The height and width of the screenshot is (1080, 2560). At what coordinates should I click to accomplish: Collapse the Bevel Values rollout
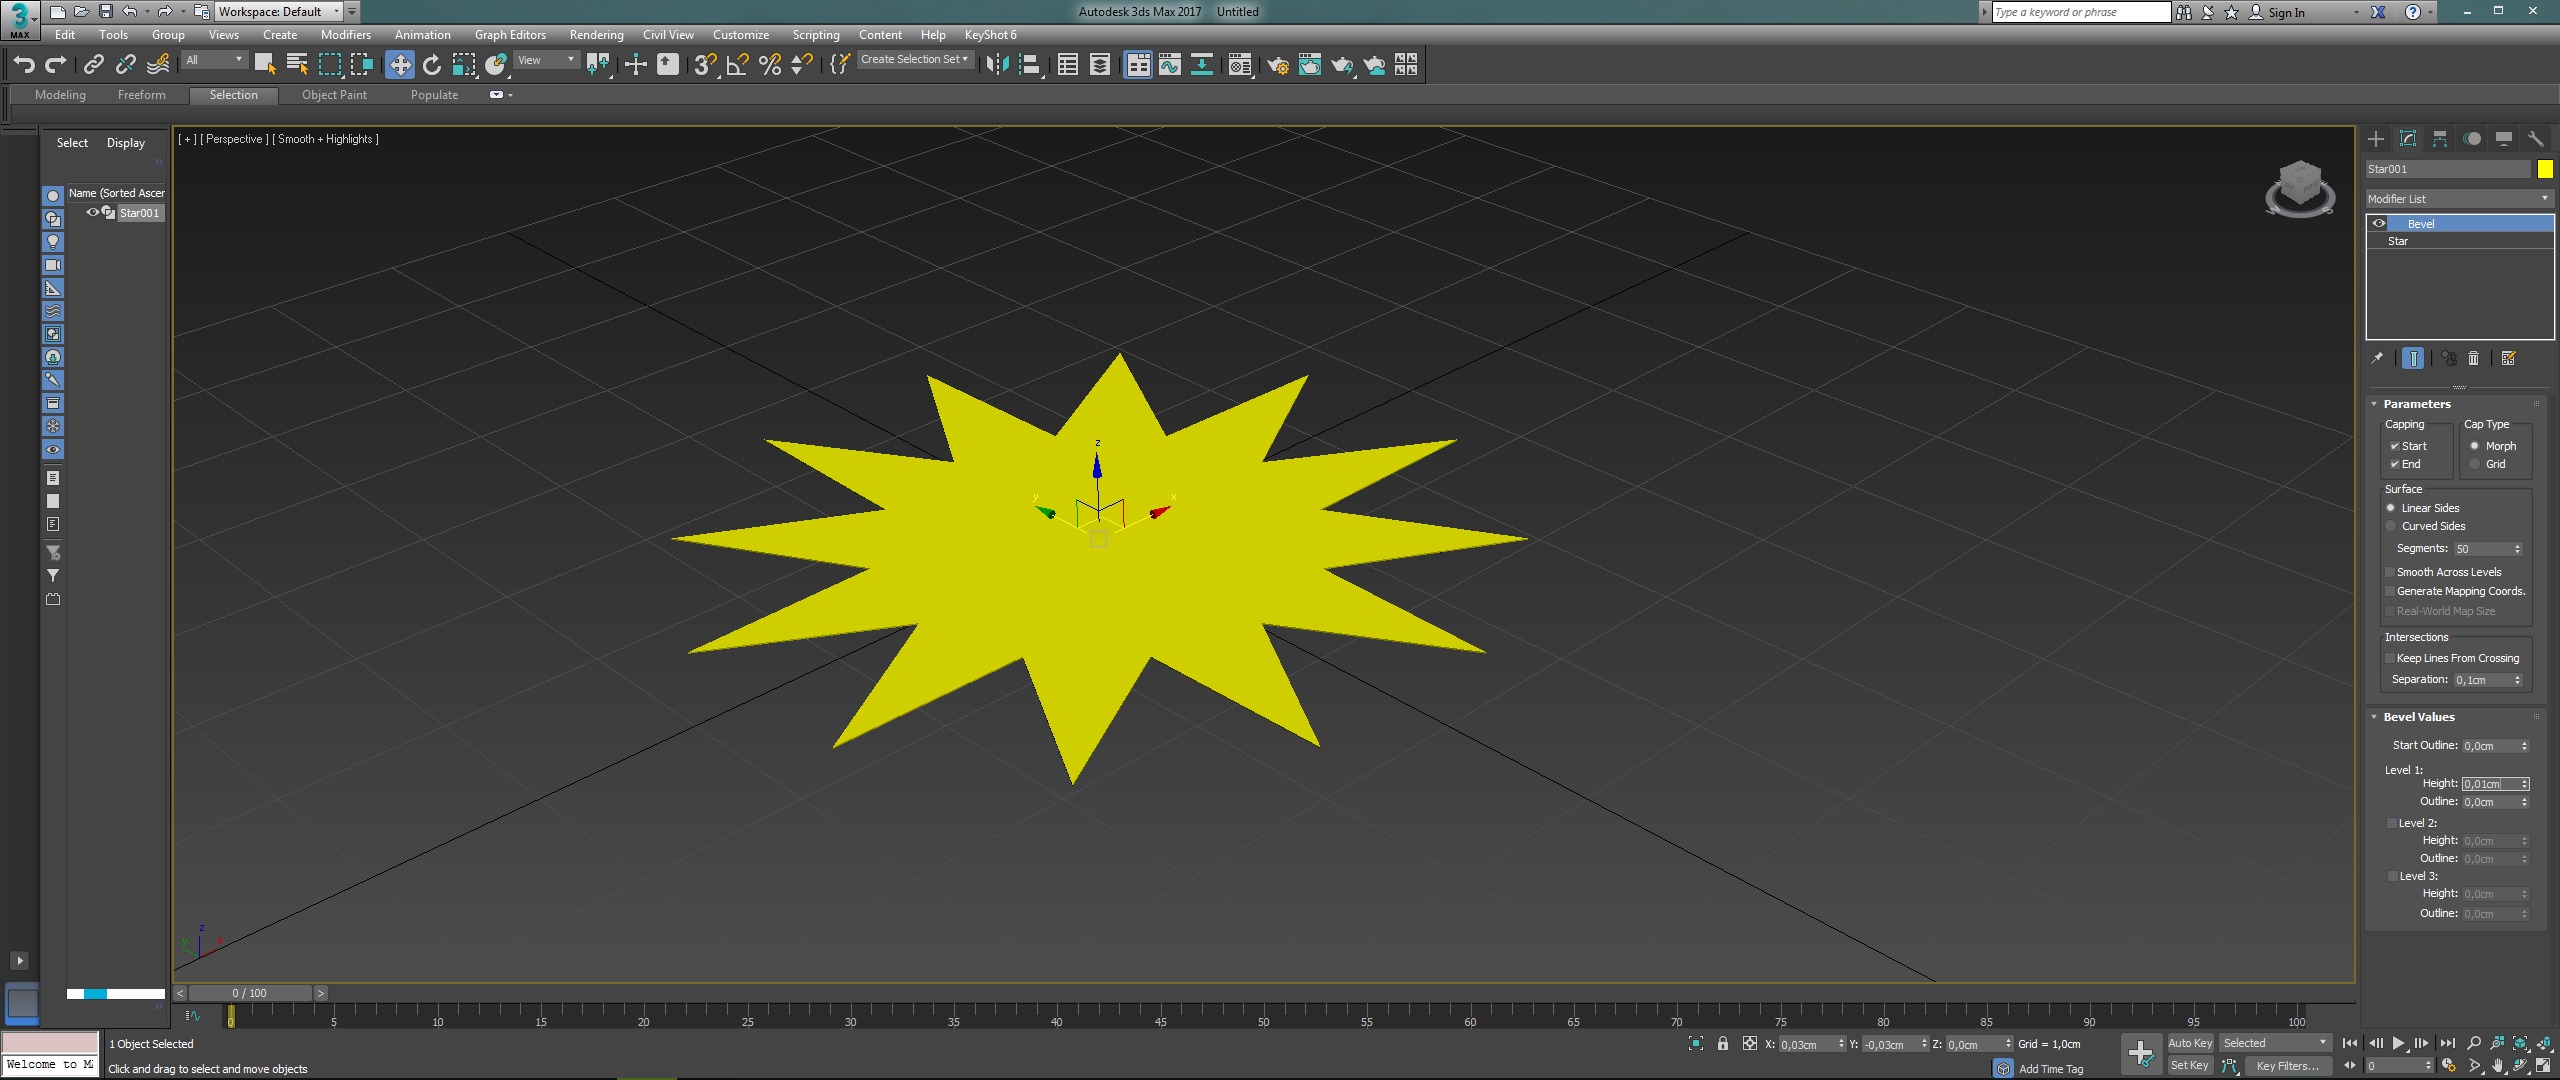click(x=2417, y=717)
